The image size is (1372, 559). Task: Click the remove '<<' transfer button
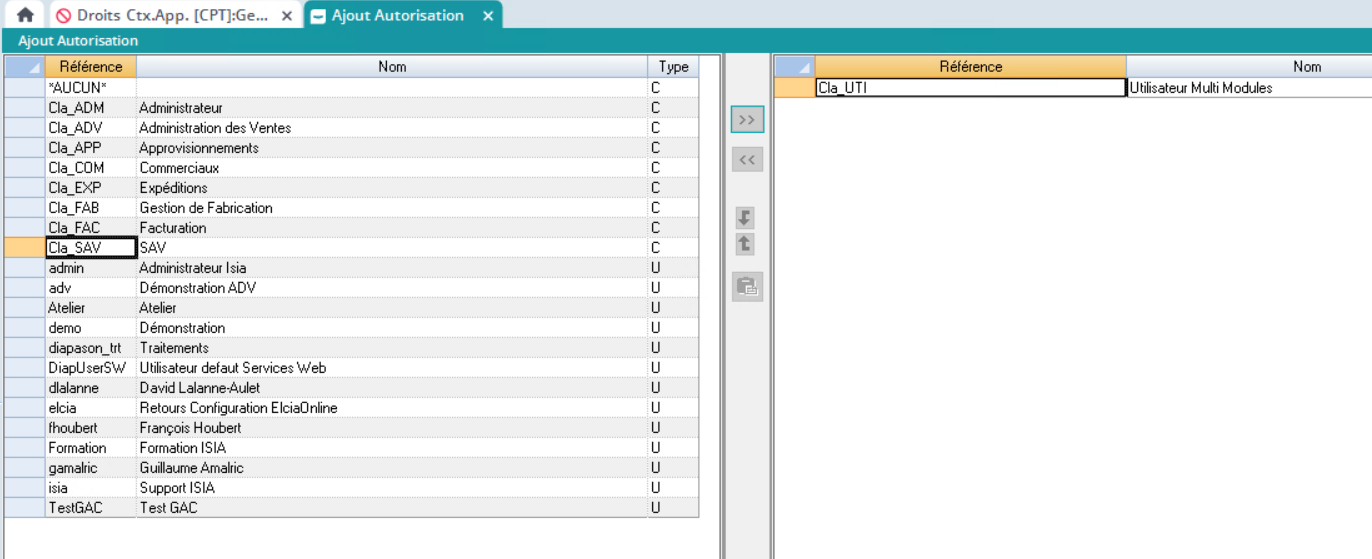coord(747,159)
